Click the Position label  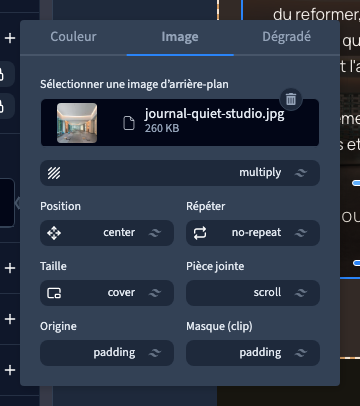click(60, 206)
